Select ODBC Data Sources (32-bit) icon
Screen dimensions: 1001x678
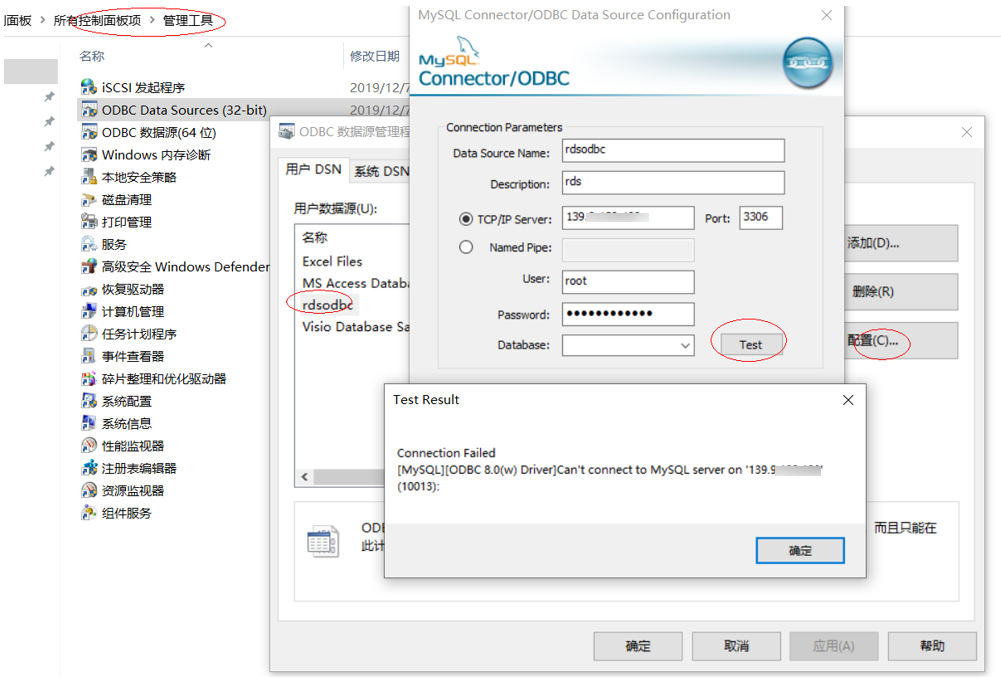(x=89, y=110)
